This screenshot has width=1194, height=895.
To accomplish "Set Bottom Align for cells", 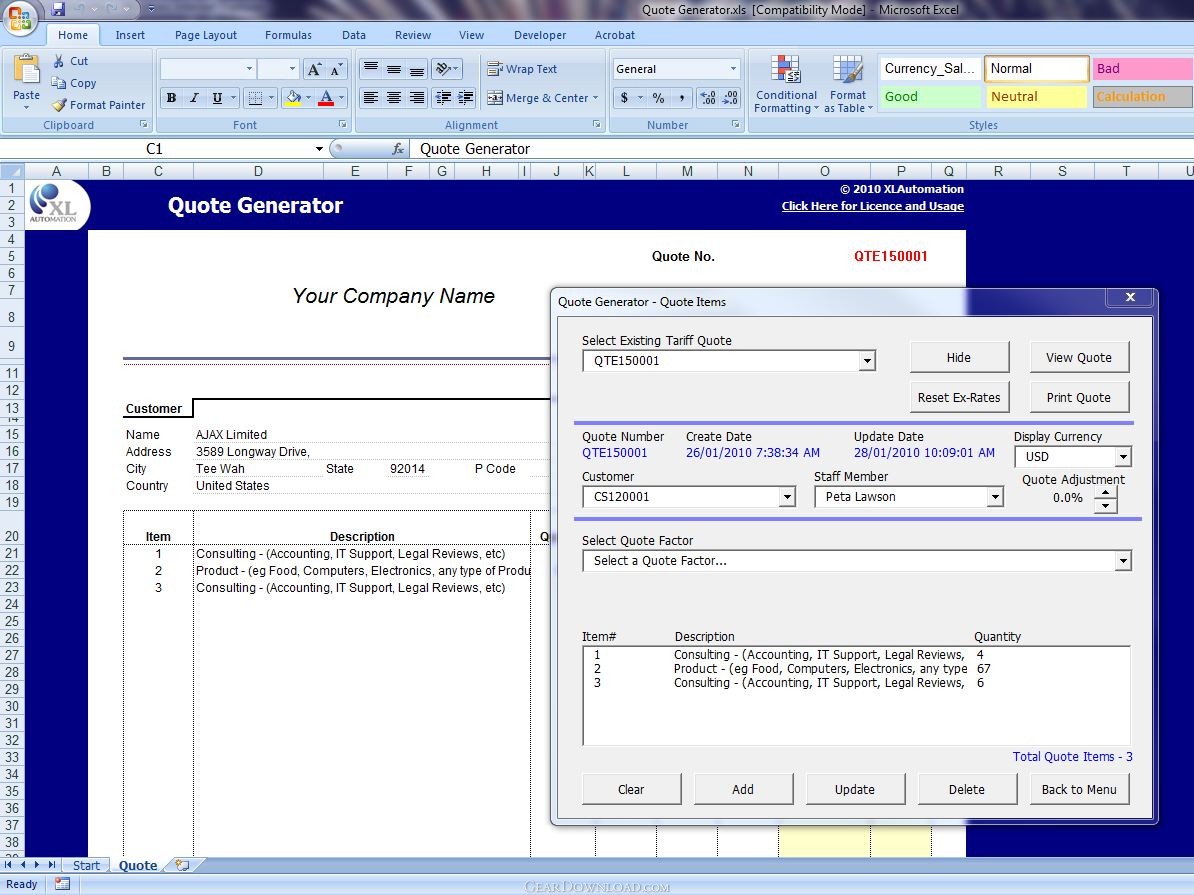I will (x=417, y=69).
